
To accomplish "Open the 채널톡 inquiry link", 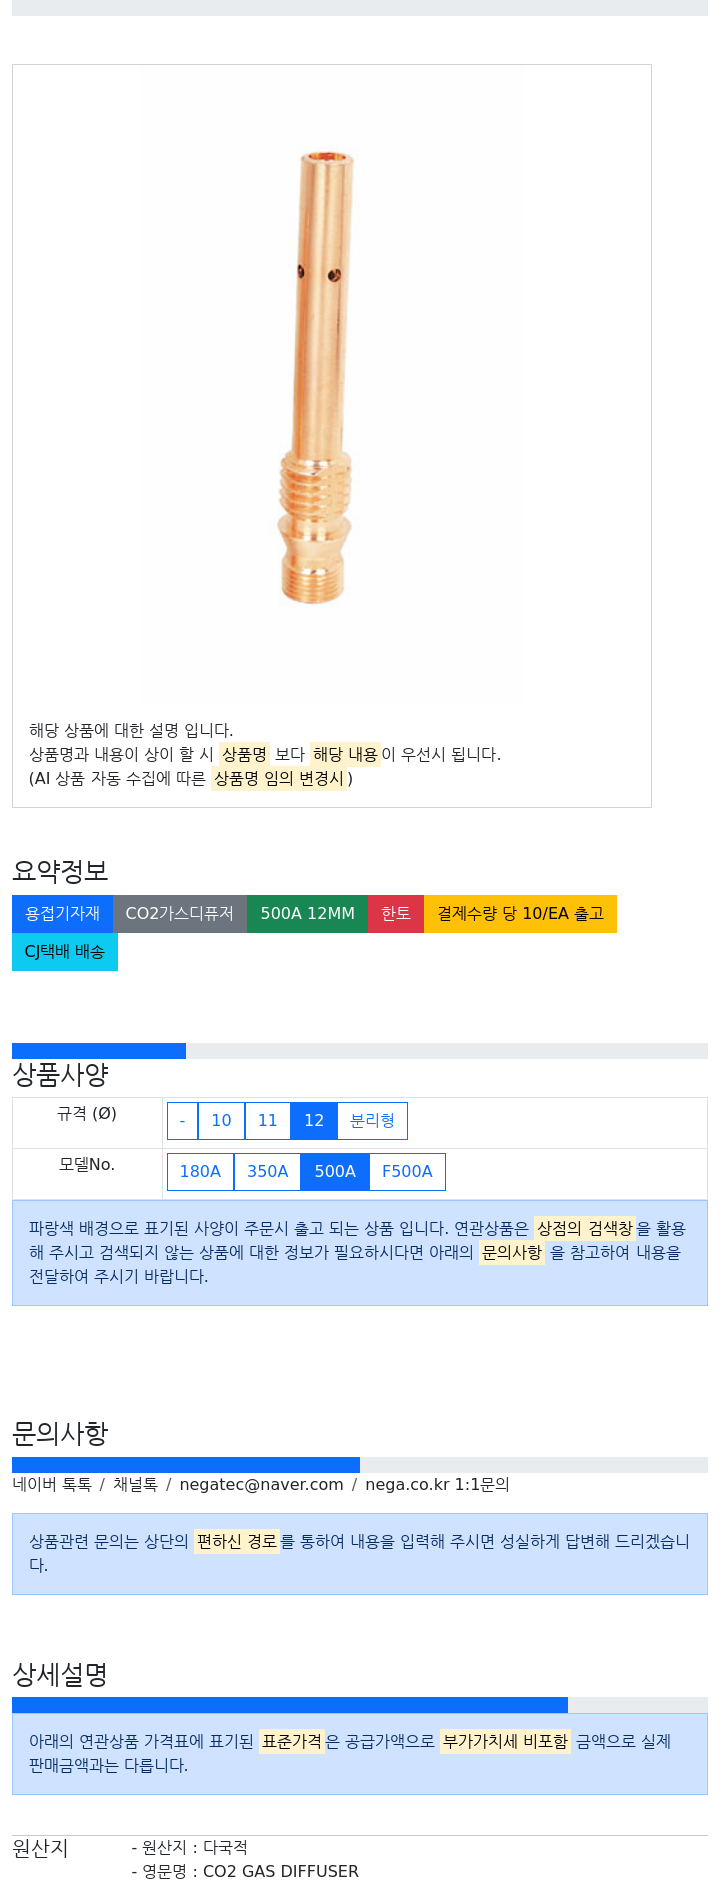I will 135,1485.
